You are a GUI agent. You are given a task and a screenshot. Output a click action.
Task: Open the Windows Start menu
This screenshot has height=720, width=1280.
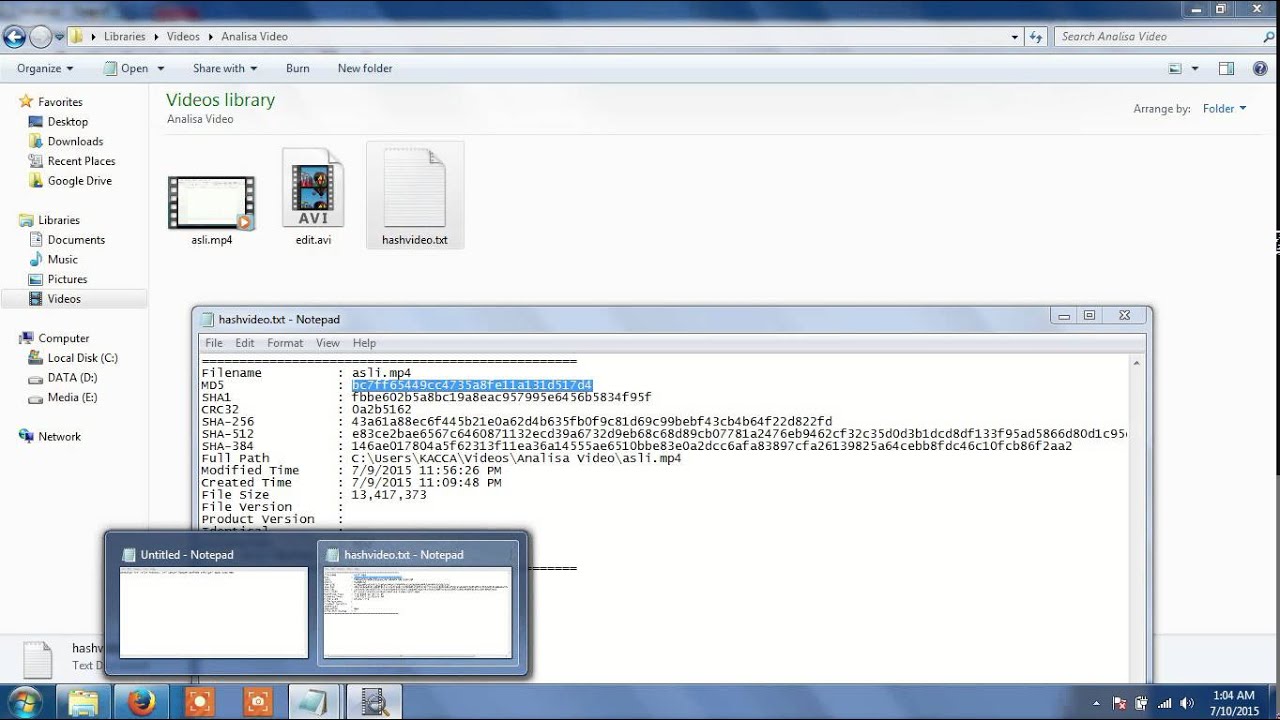click(x=23, y=702)
